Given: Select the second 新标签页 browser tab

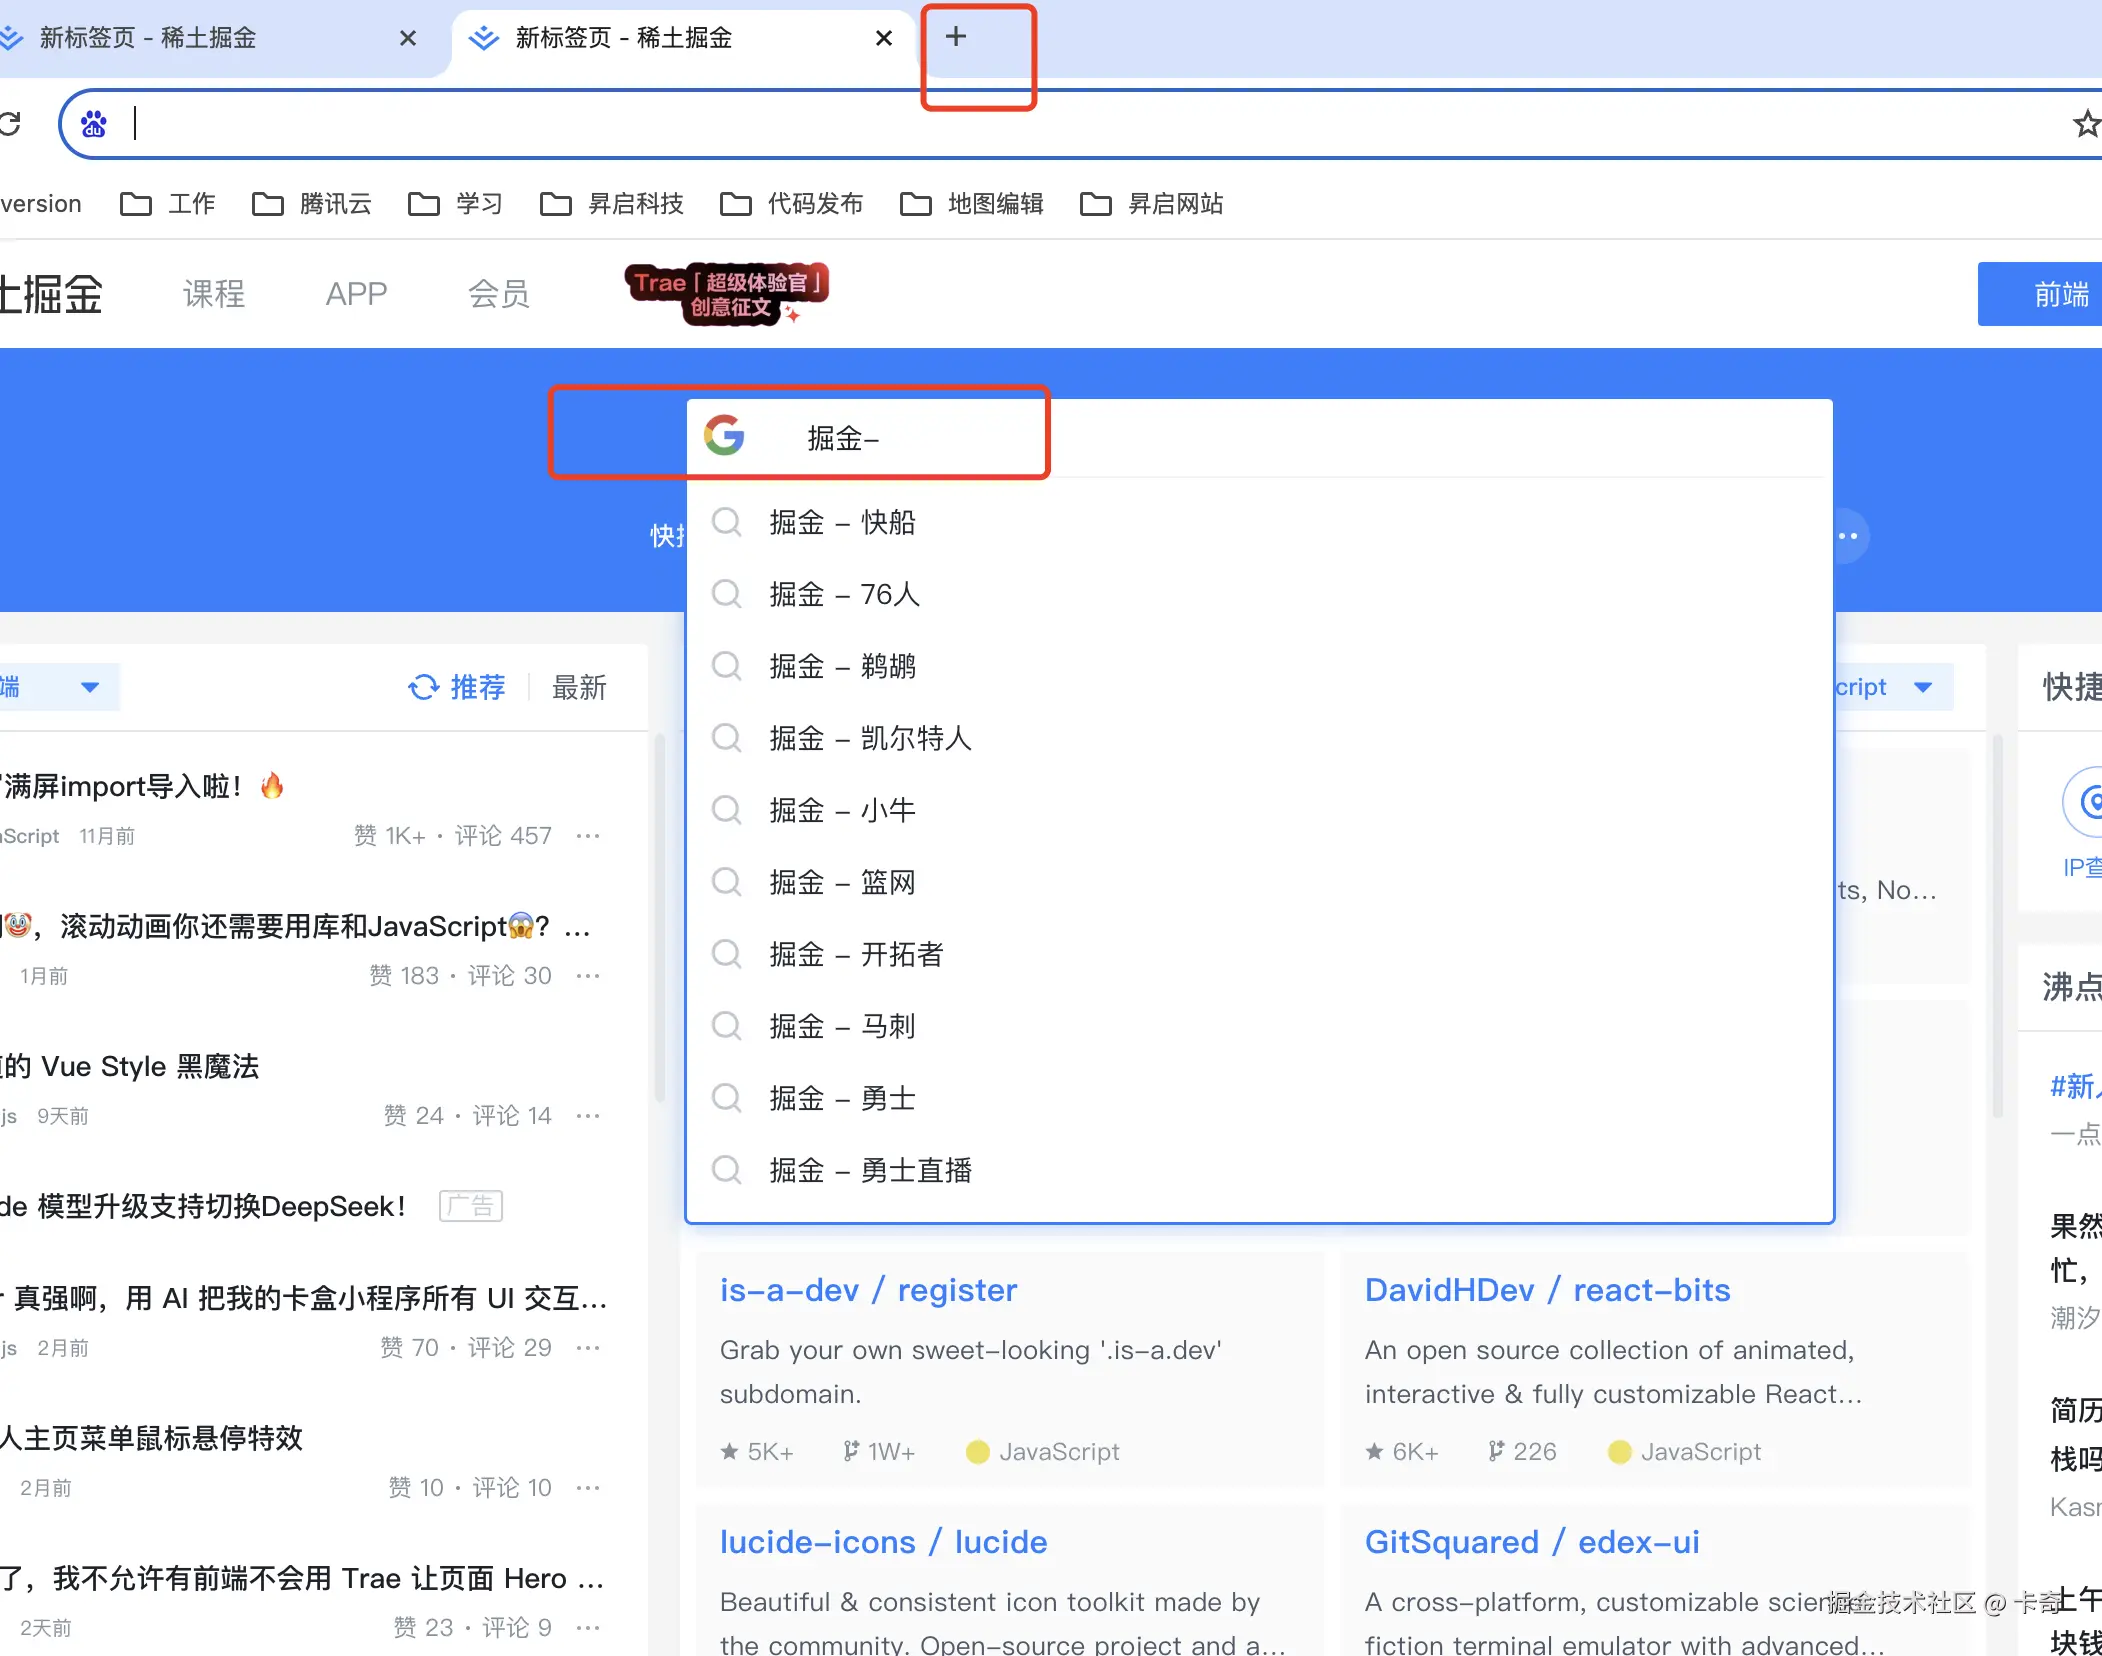Looking at the screenshot, I should click(x=650, y=38).
